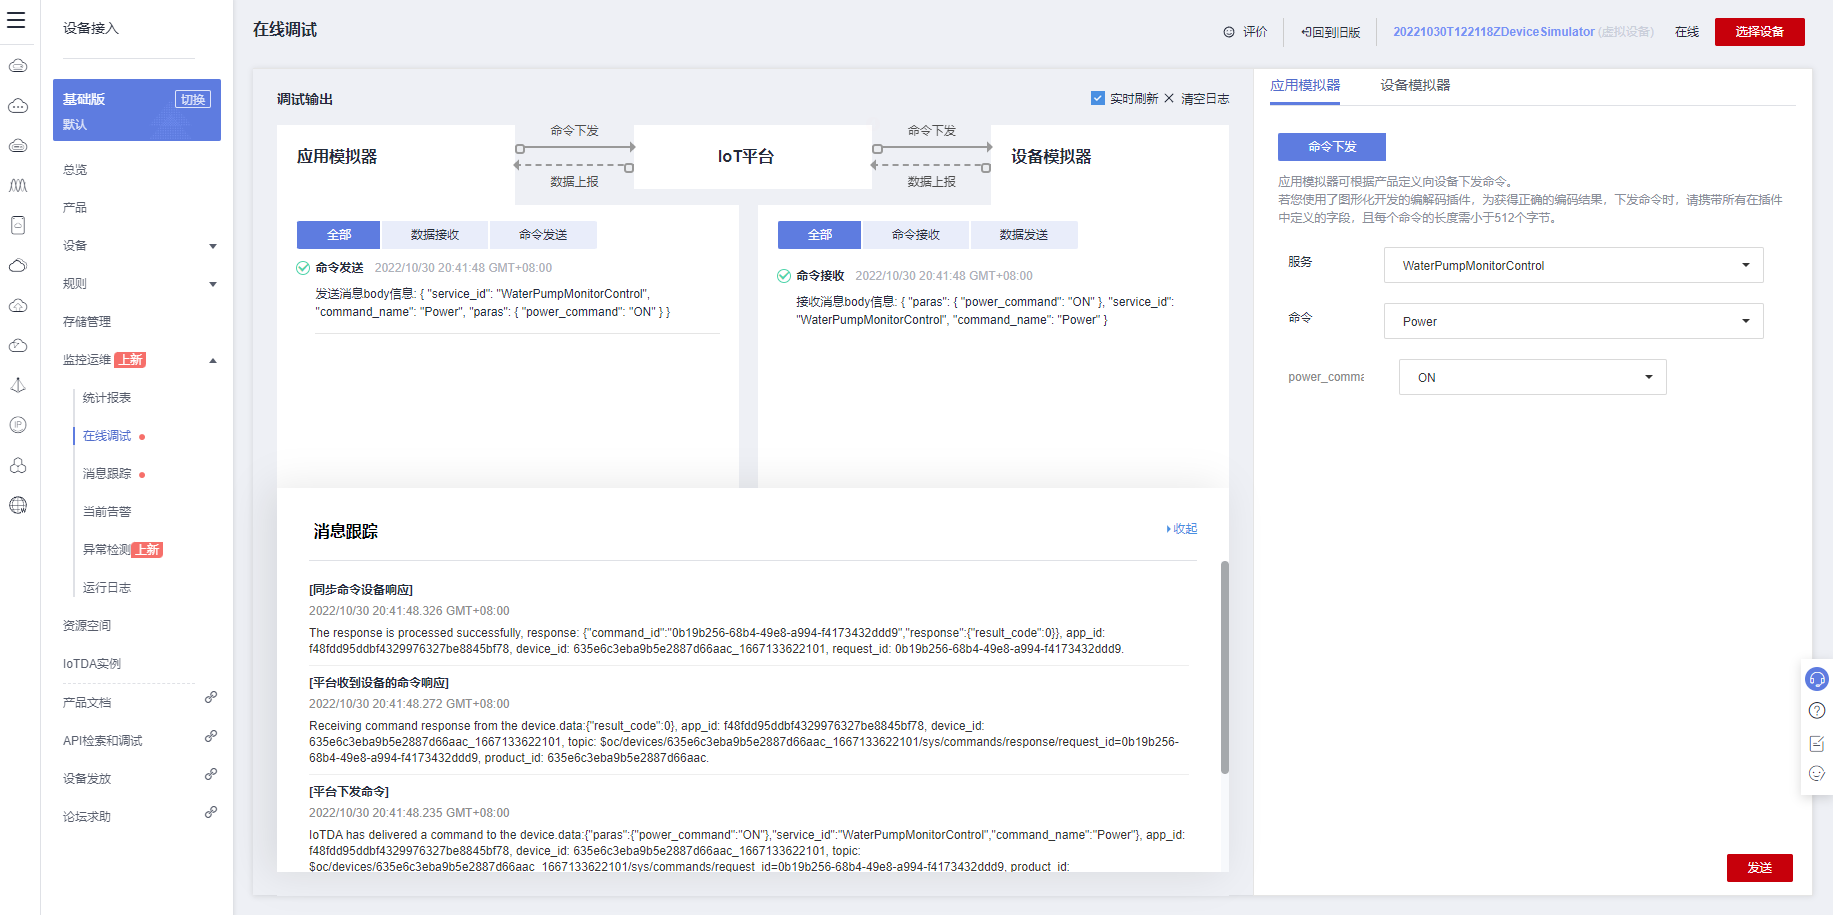Click the red 发送 button

coord(1760,868)
